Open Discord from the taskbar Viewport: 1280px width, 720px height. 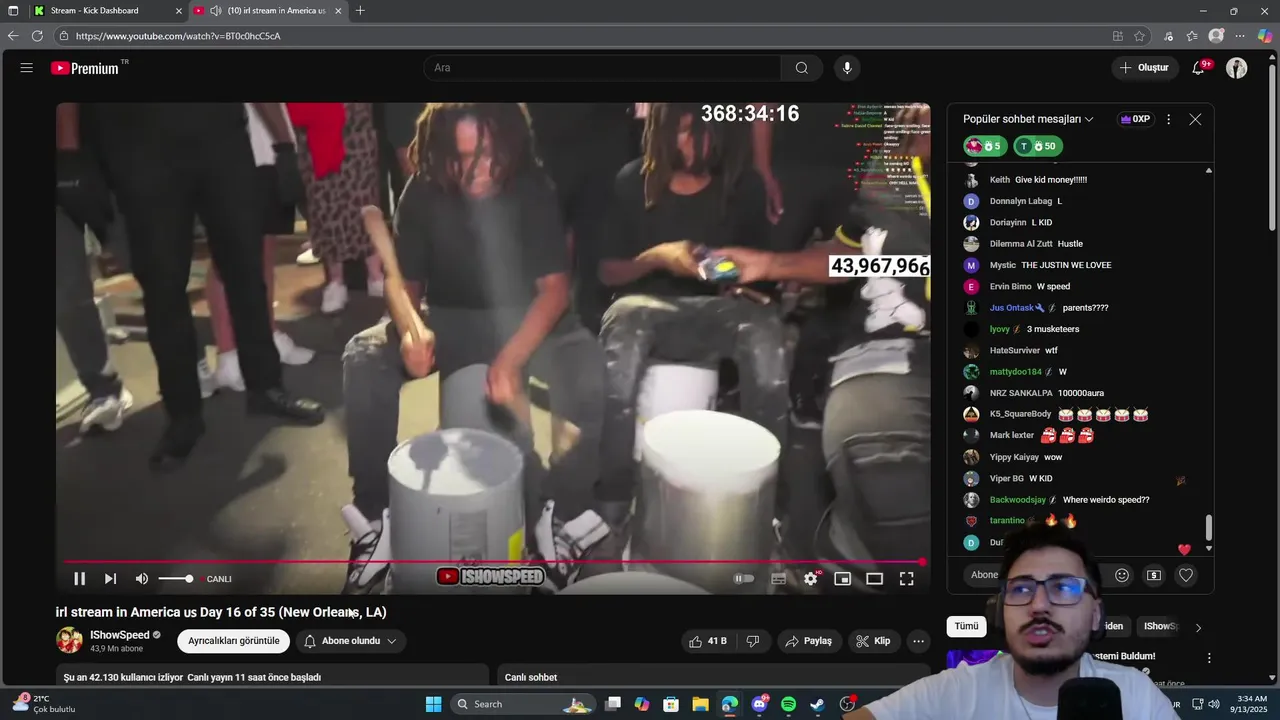click(759, 704)
